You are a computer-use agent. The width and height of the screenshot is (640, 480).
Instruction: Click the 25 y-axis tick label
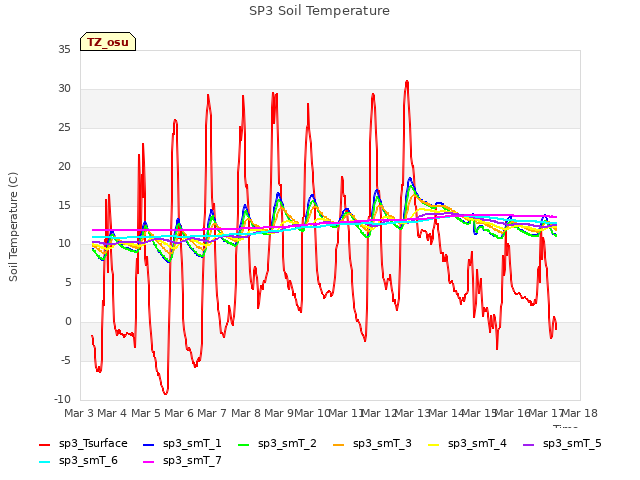pyautogui.click(x=64, y=128)
